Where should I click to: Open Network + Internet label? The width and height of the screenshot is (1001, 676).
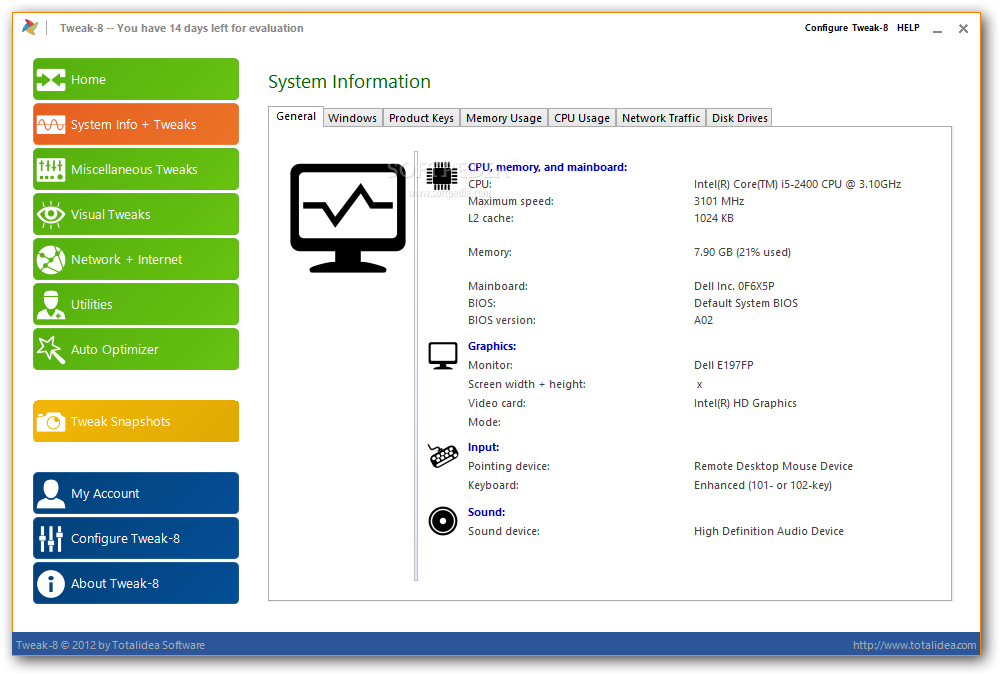point(126,260)
